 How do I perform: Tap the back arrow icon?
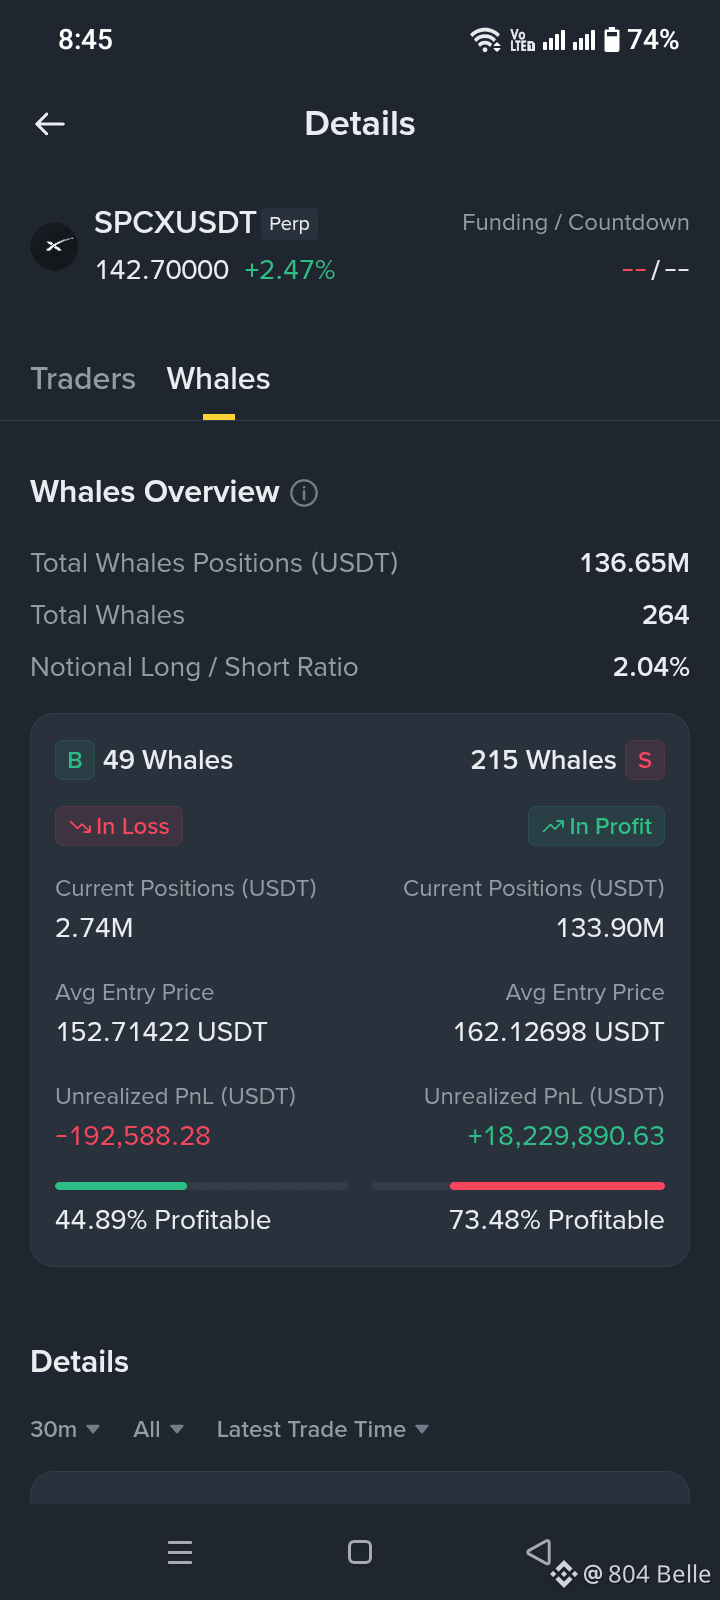[50, 124]
